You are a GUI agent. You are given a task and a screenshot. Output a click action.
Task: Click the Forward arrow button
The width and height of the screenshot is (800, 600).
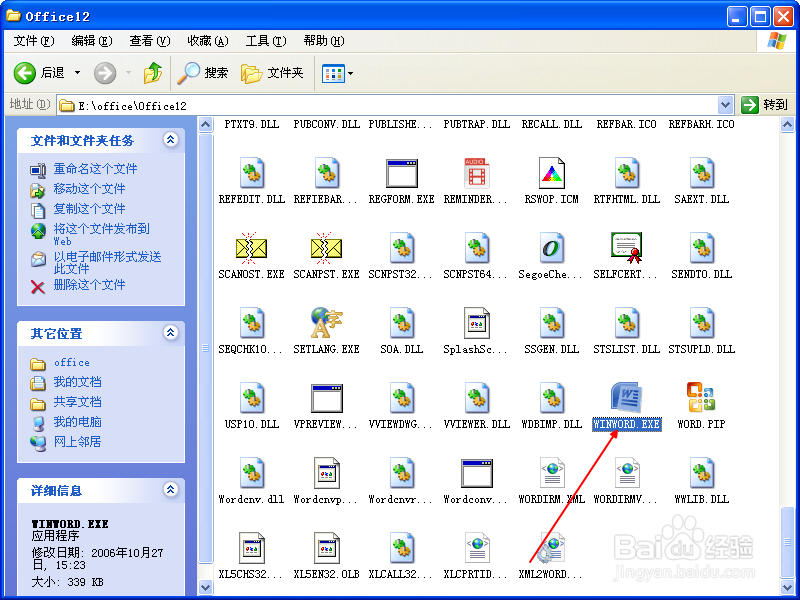point(105,73)
